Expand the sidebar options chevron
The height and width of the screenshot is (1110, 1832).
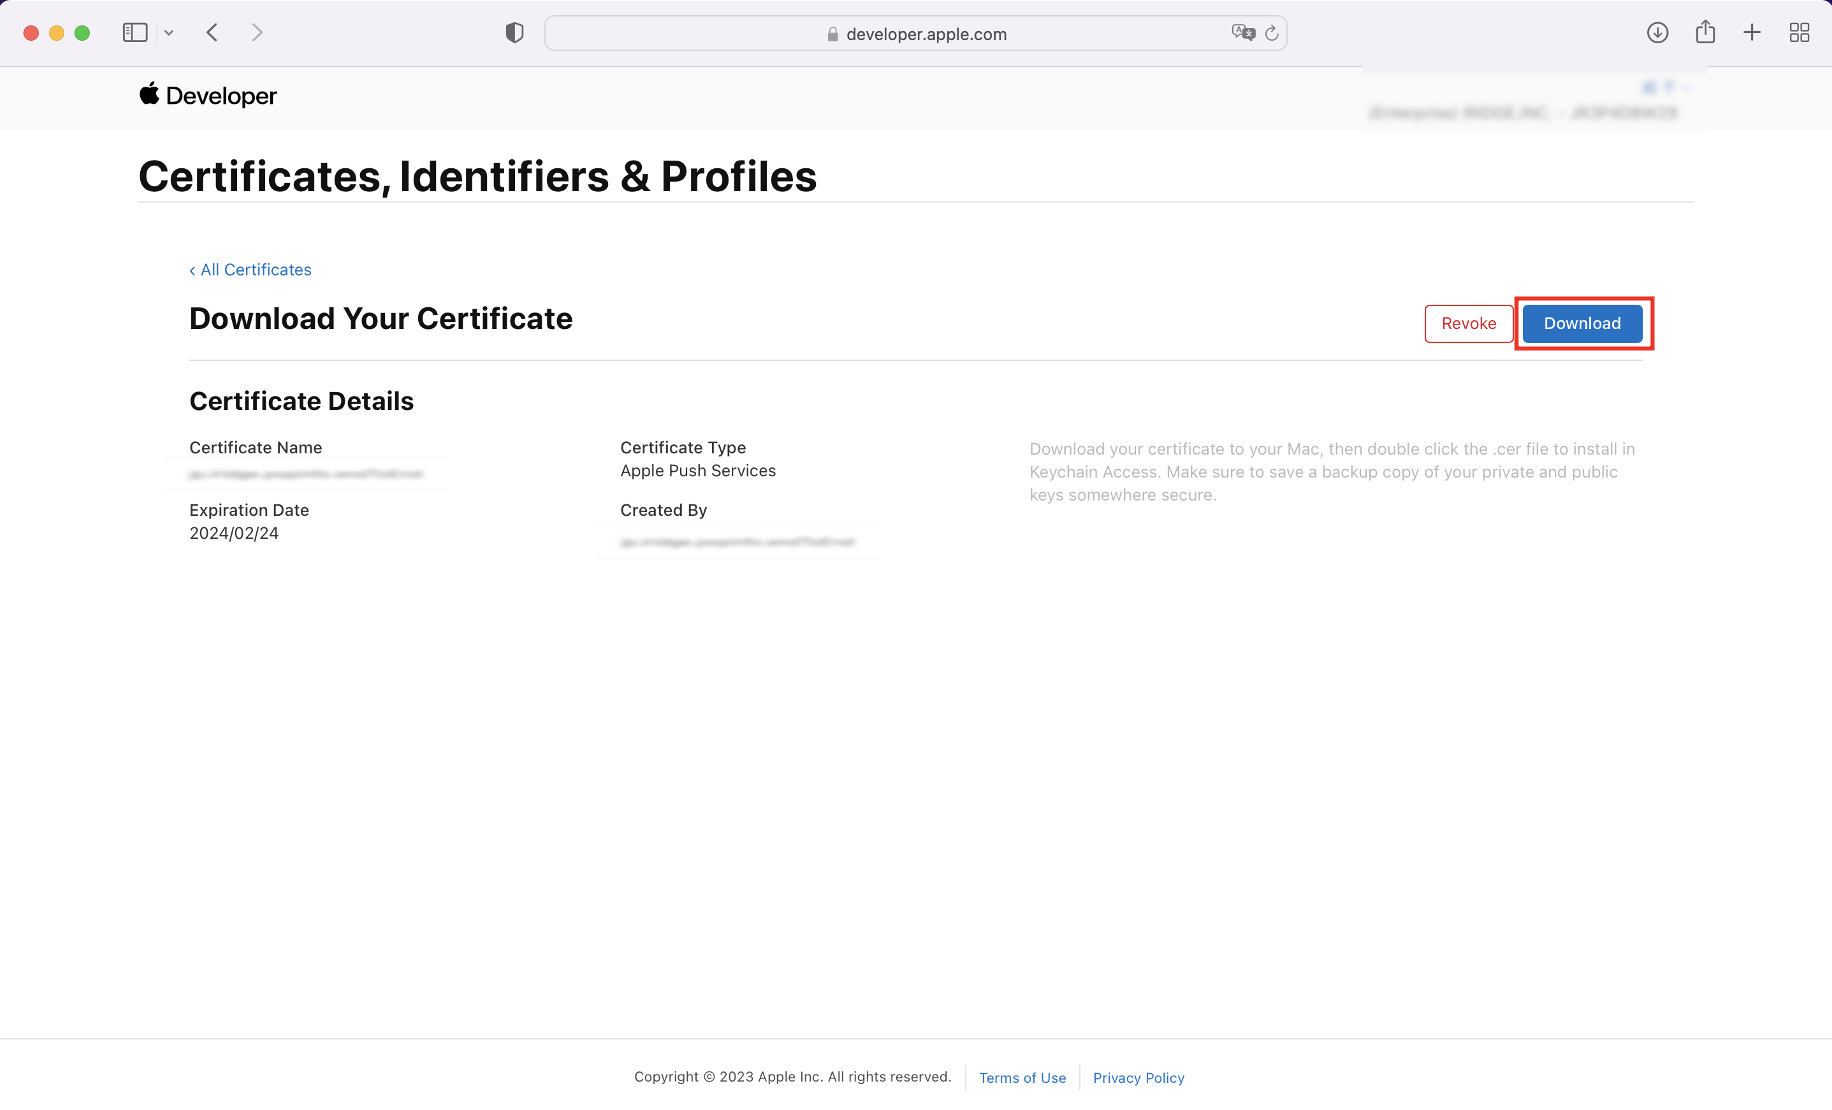coord(169,33)
